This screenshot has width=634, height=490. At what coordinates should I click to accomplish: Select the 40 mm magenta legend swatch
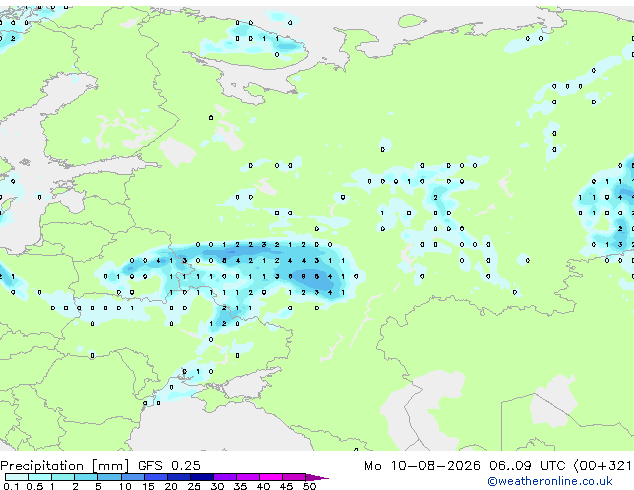click(271, 477)
